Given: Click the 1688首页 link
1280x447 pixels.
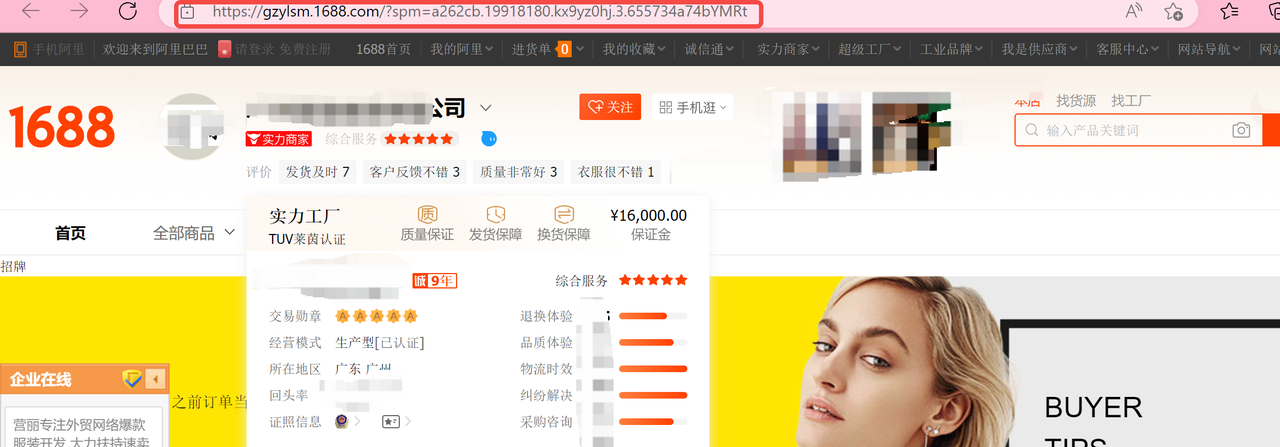Looking at the screenshot, I should point(384,49).
